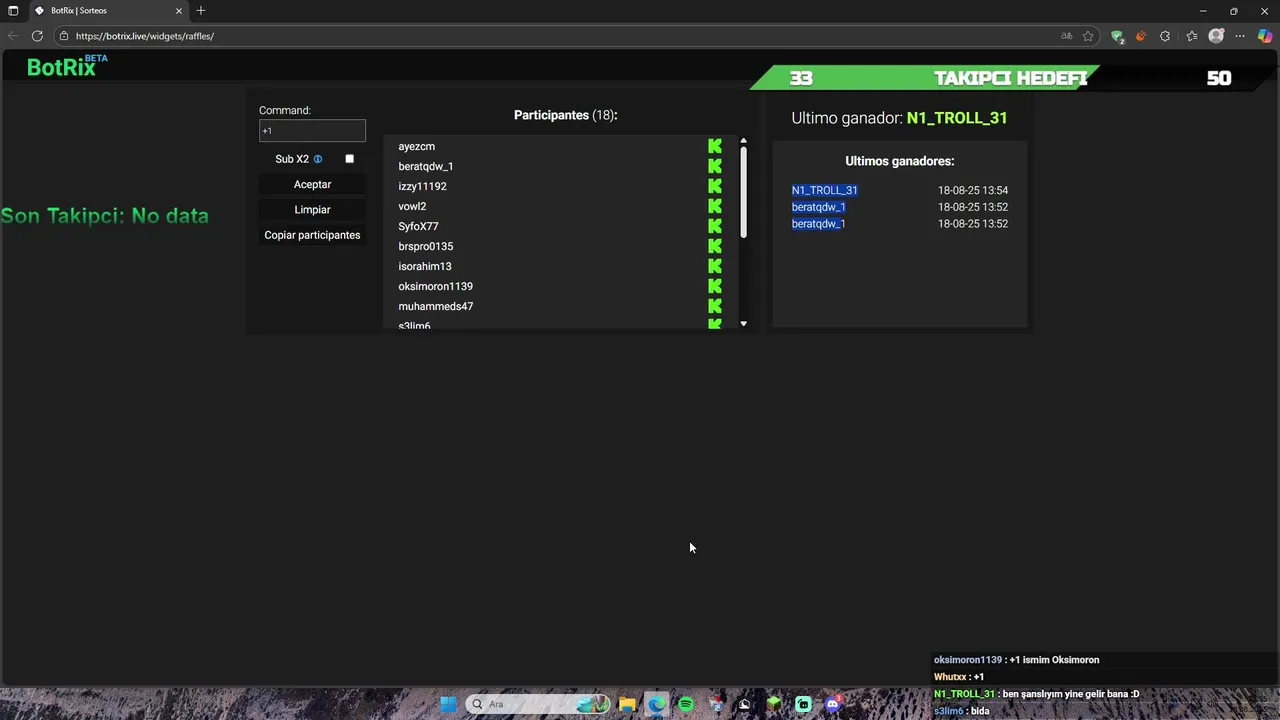The image size is (1280, 720).
Task: Open the browser profile avatar
Action: coord(1216,36)
